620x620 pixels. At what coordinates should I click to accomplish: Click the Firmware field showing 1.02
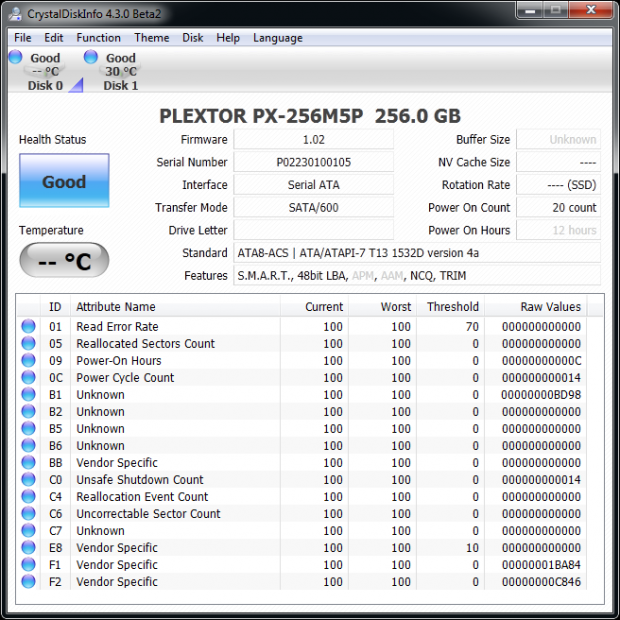click(x=314, y=140)
